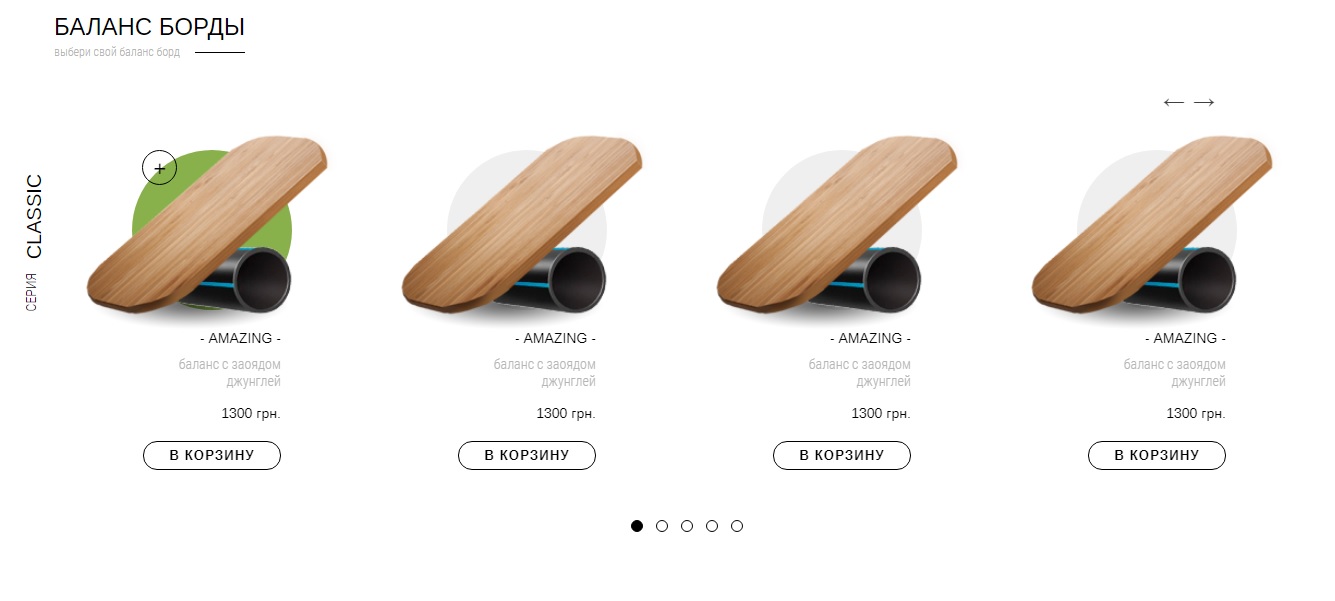The image size is (1335, 601).
Task: Advance carousel with right arrow
Action: 1204,102
